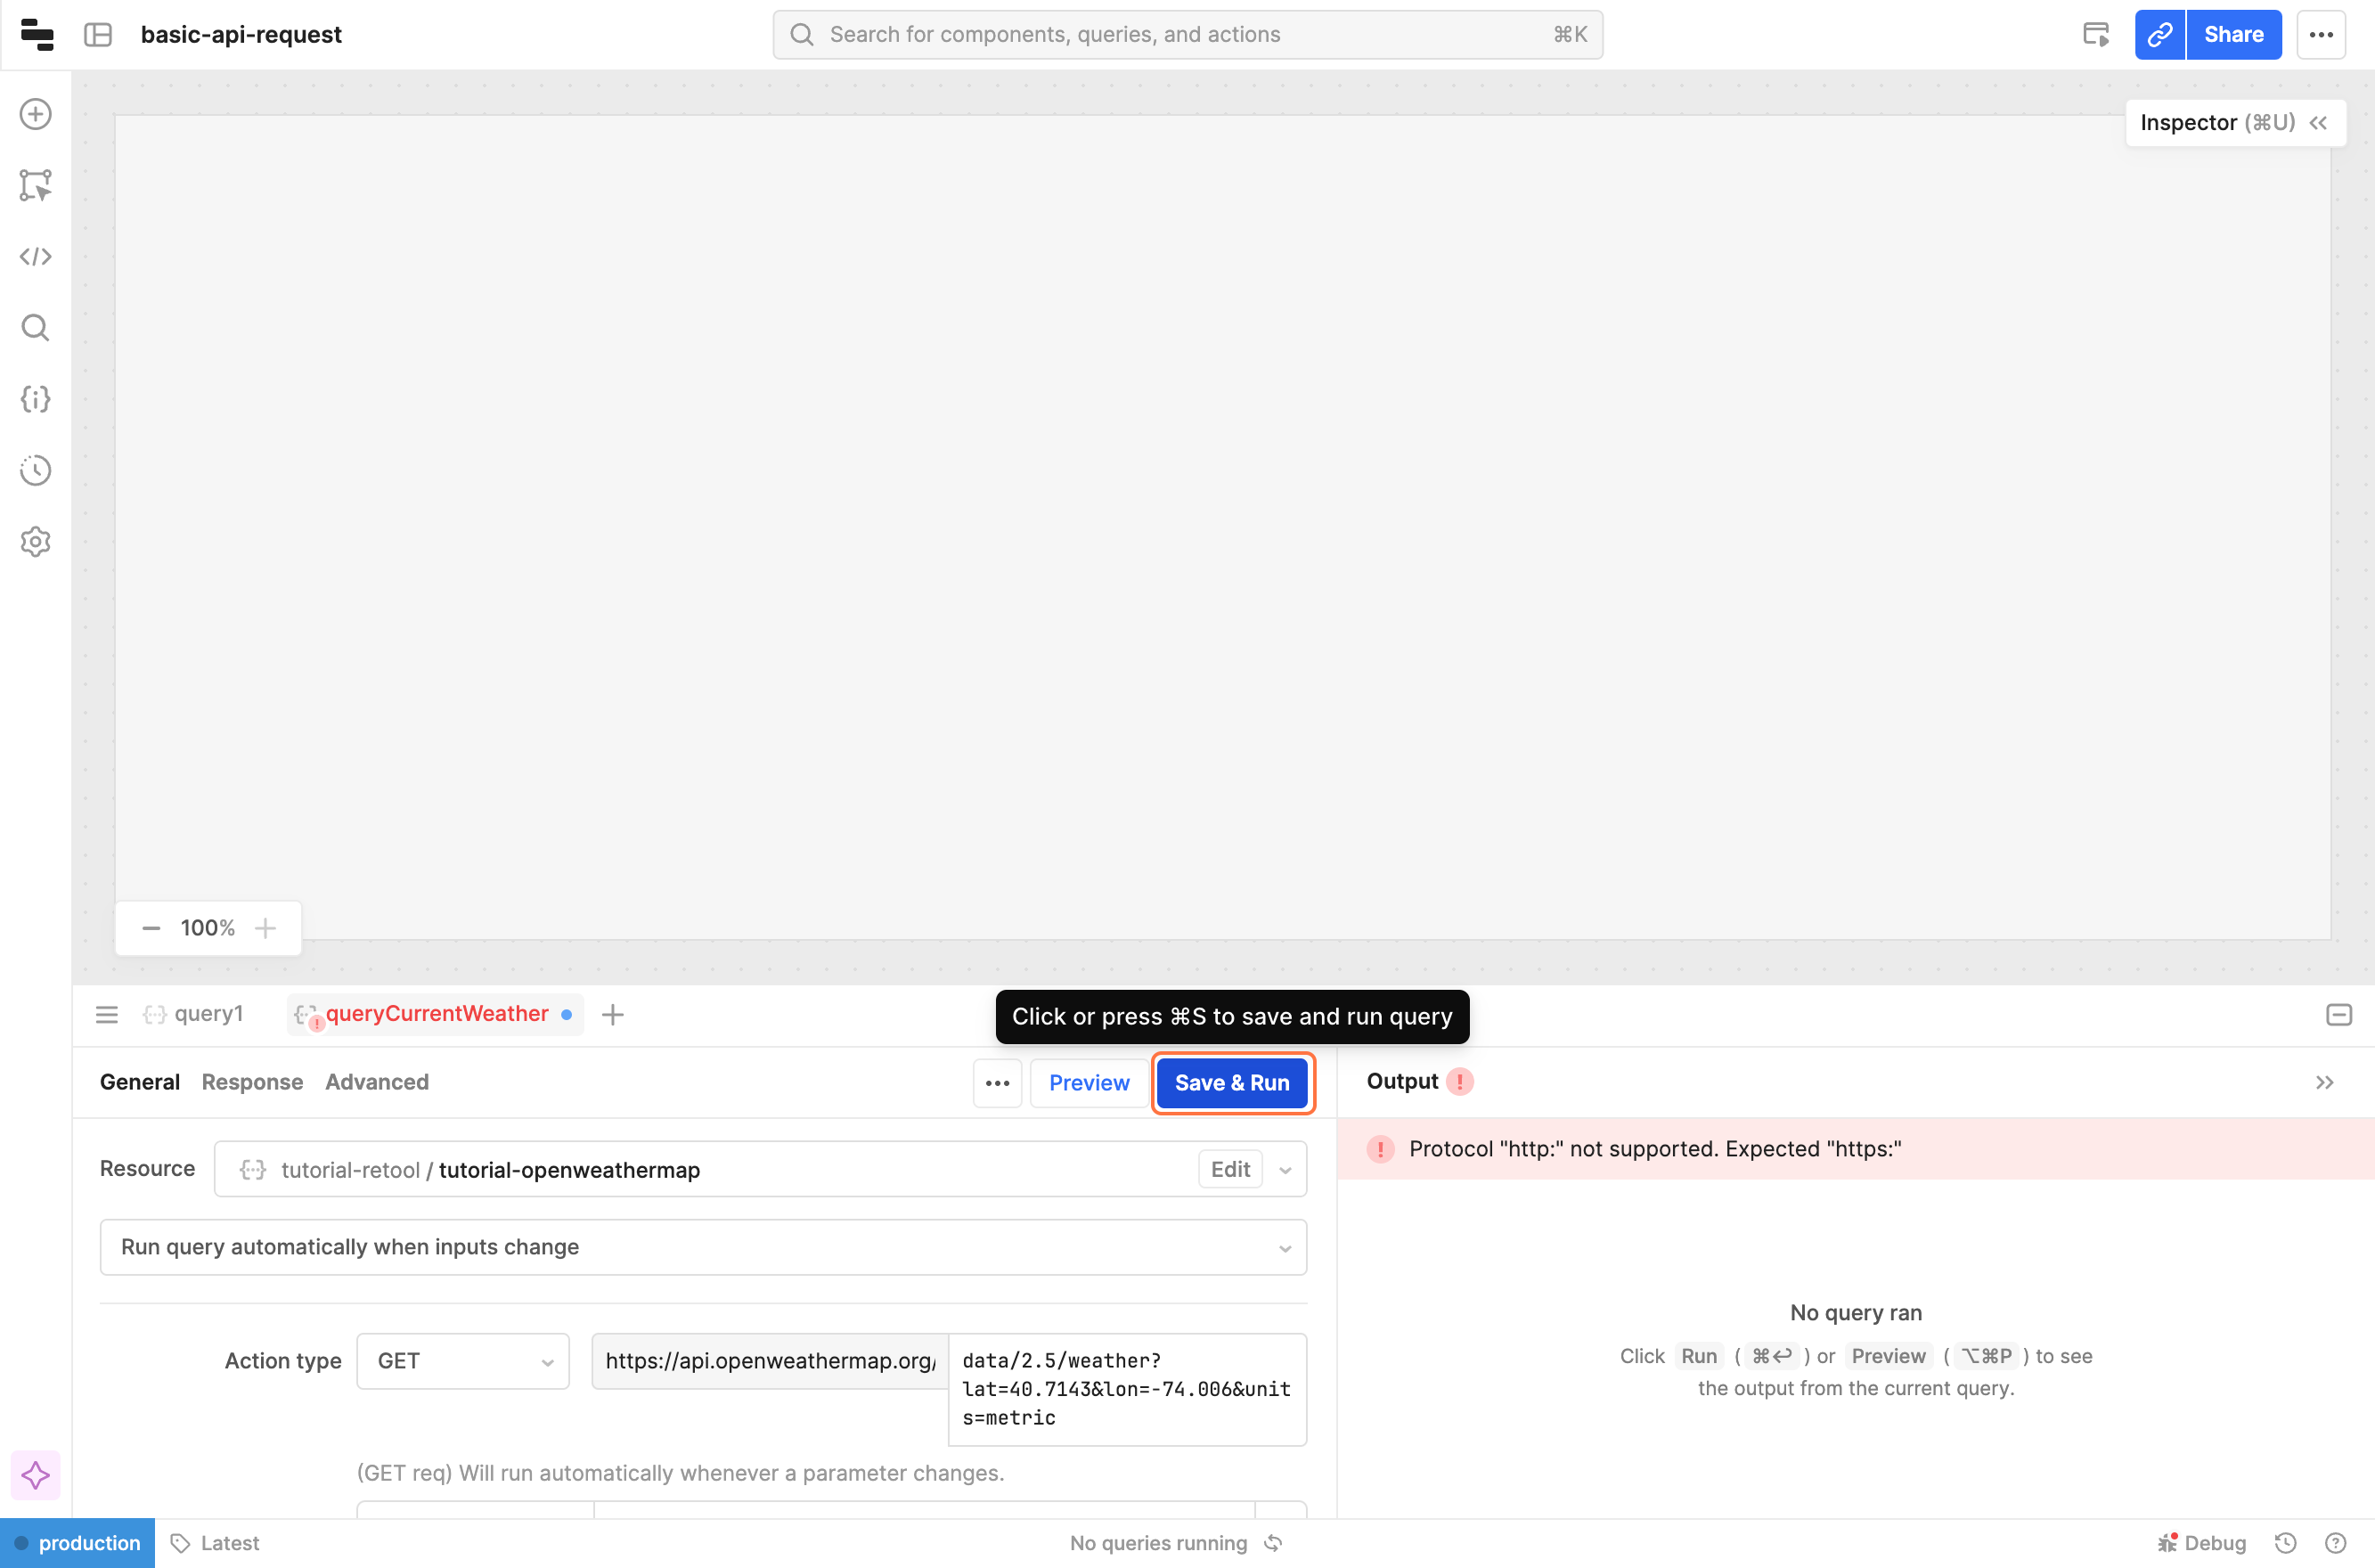Image resolution: width=2375 pixels, height=1568 pixels.
Task: Open the Release history clock icon
Action: coord(36,470)
